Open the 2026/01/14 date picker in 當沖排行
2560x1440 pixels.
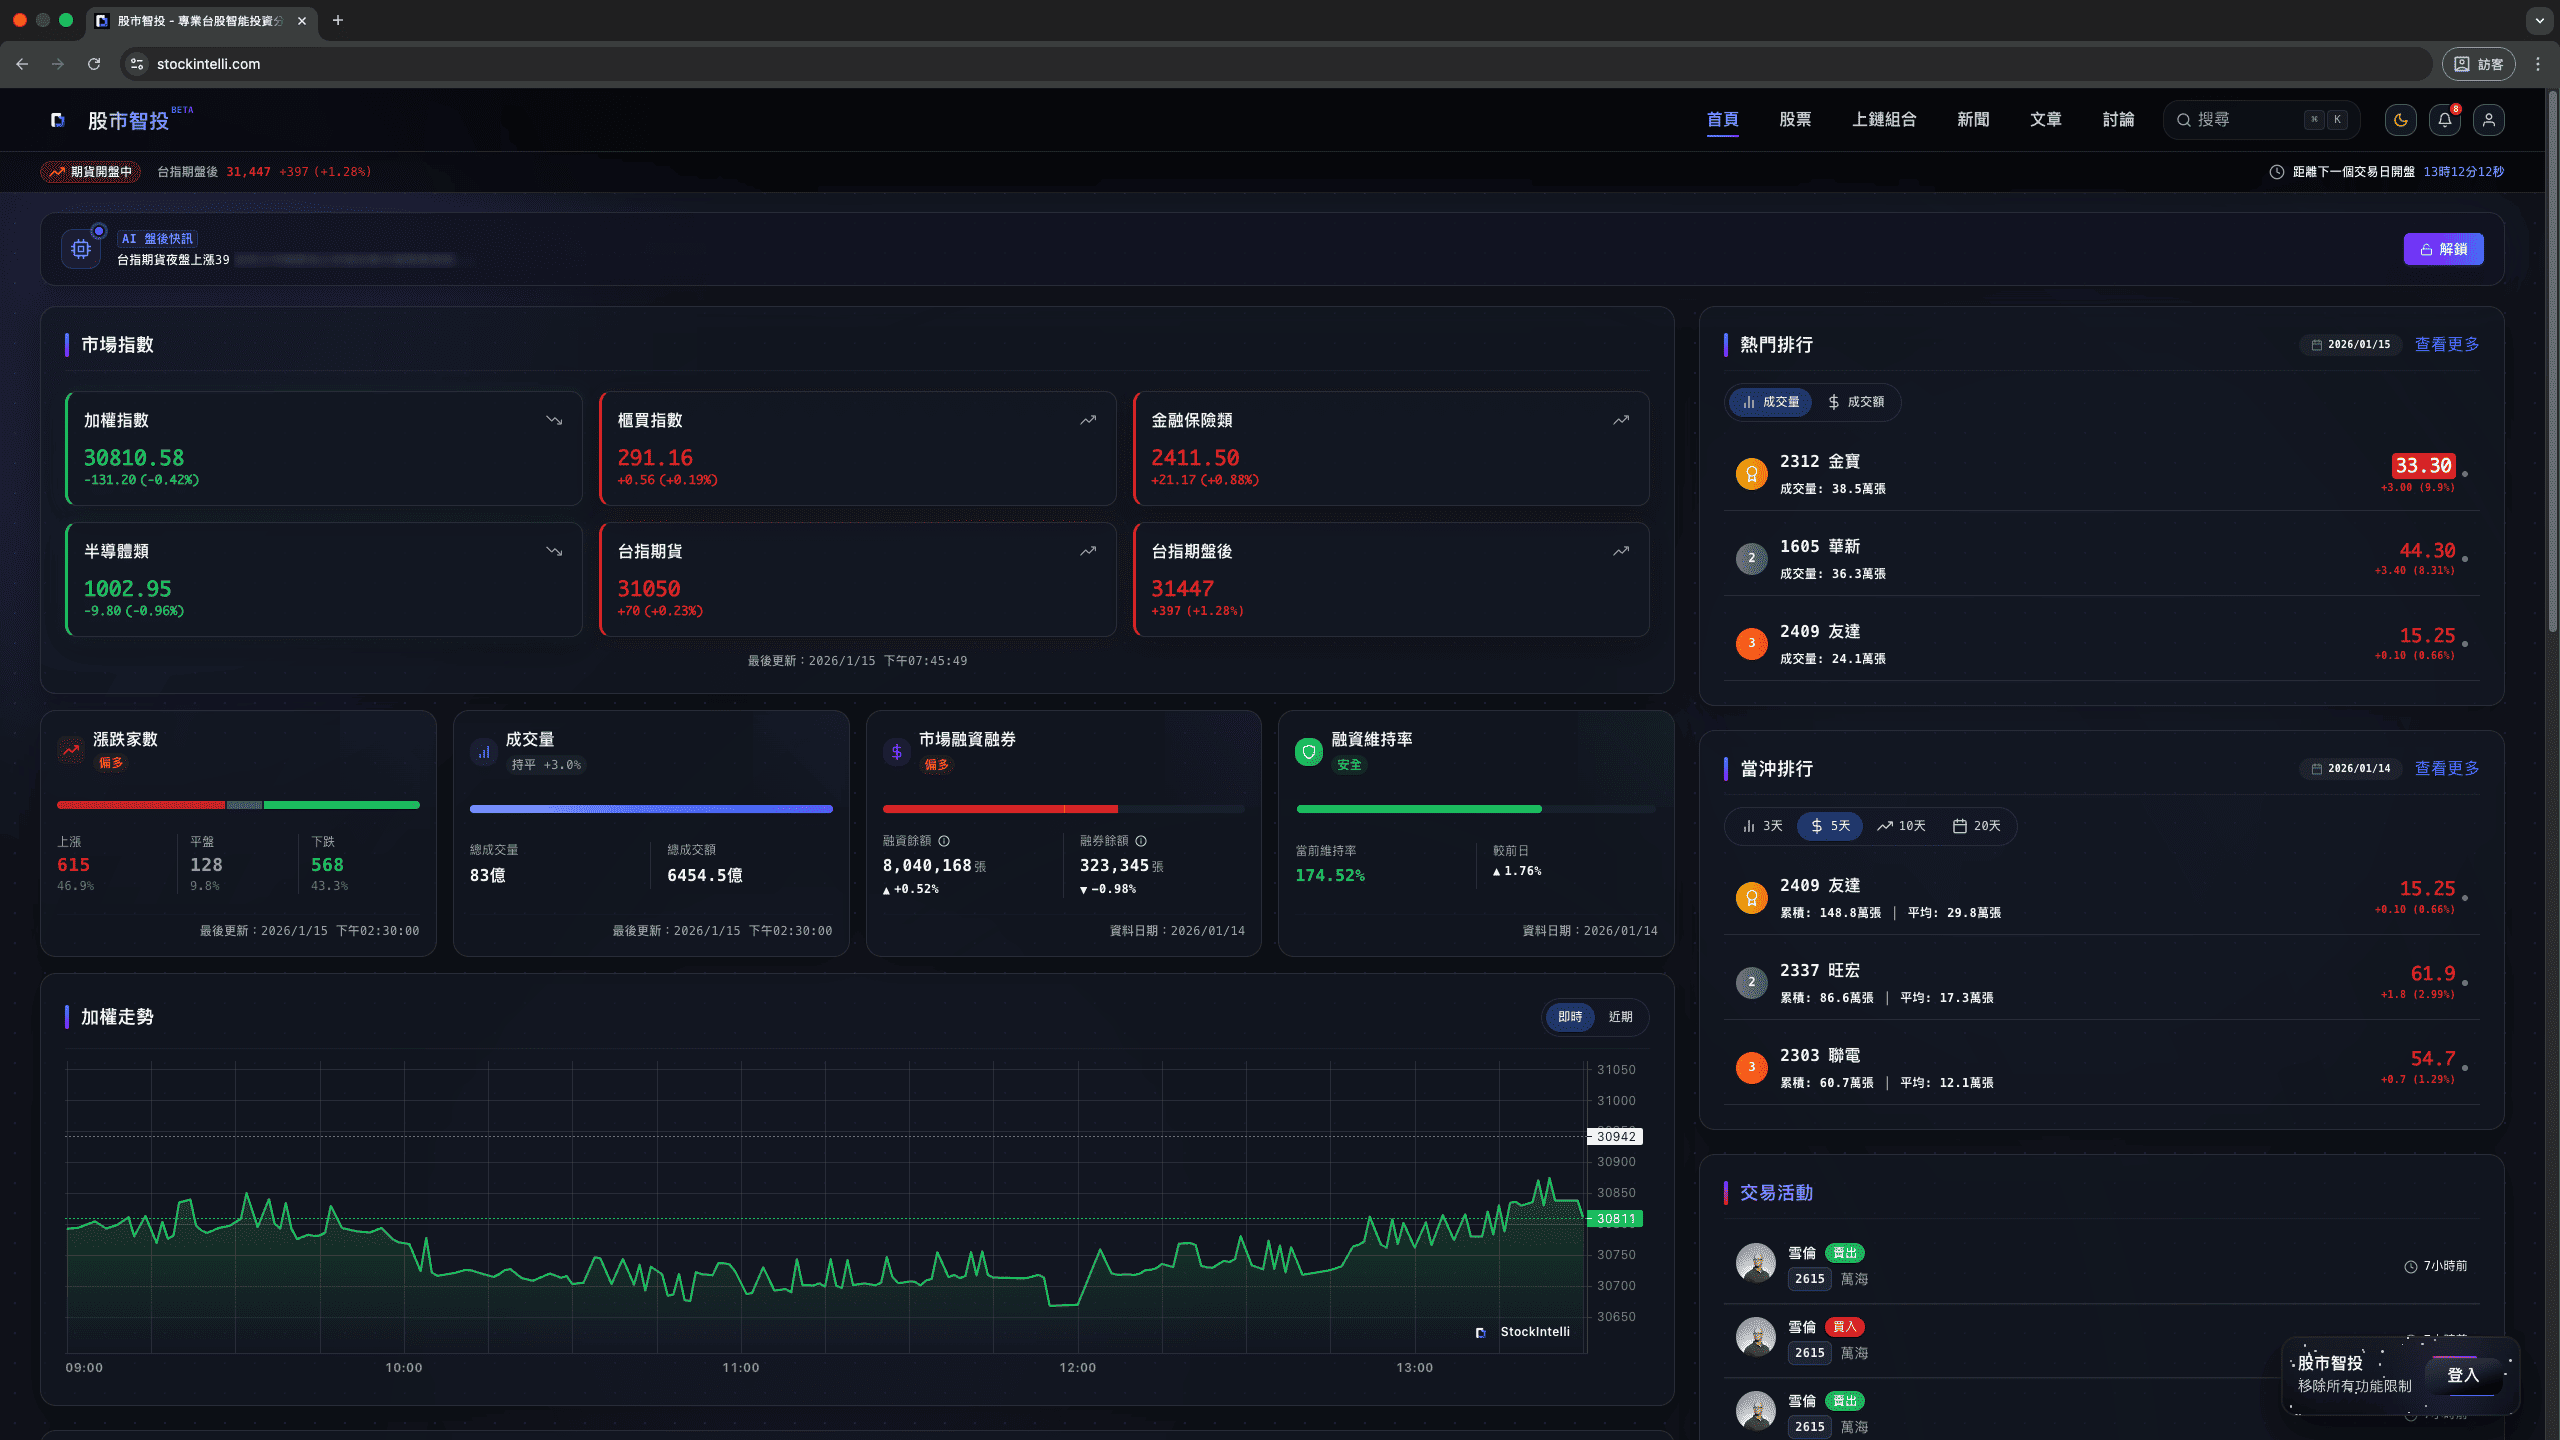click(x=2350, y=769)
